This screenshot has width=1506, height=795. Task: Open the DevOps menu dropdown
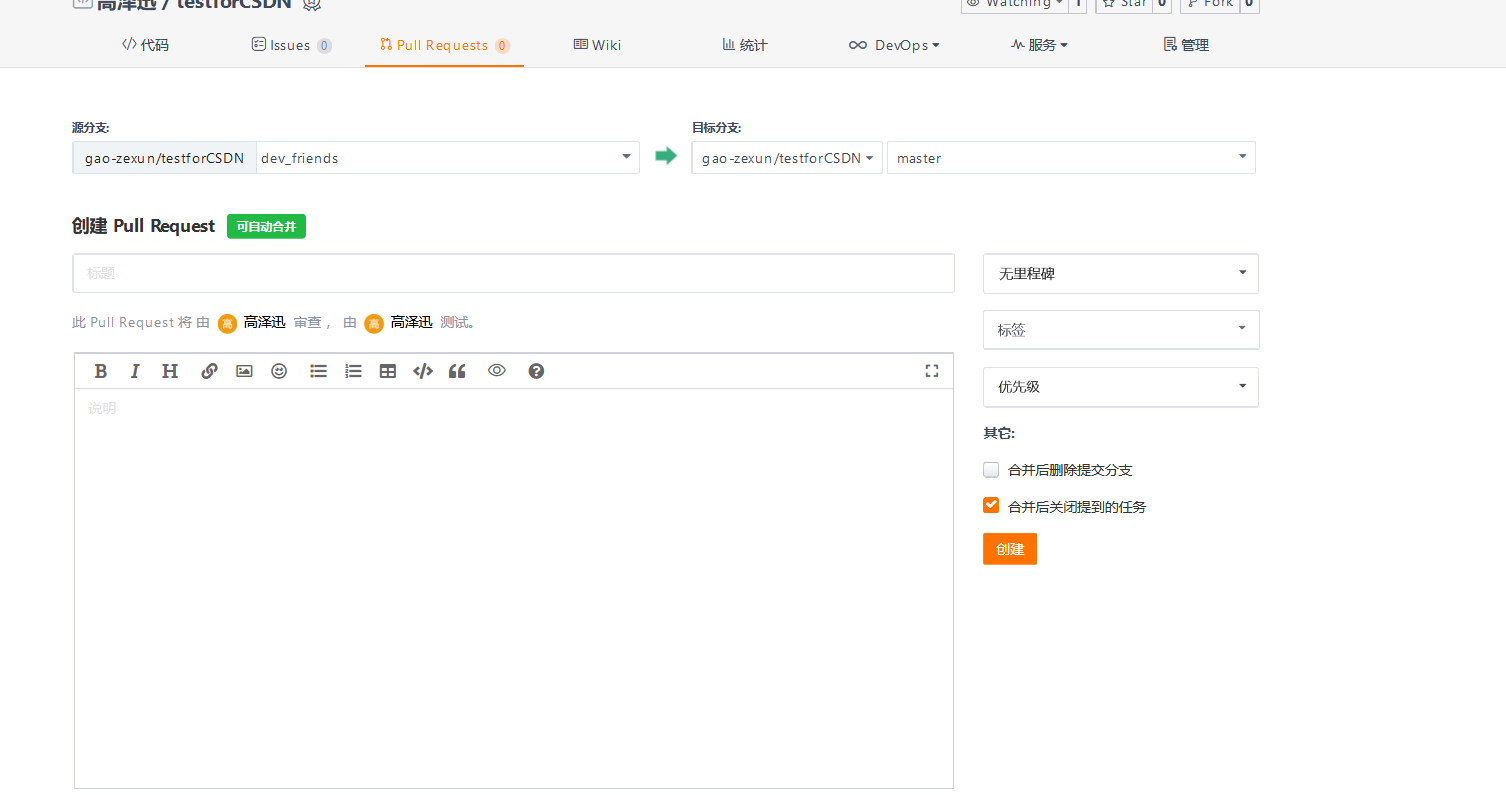(894, 45)
